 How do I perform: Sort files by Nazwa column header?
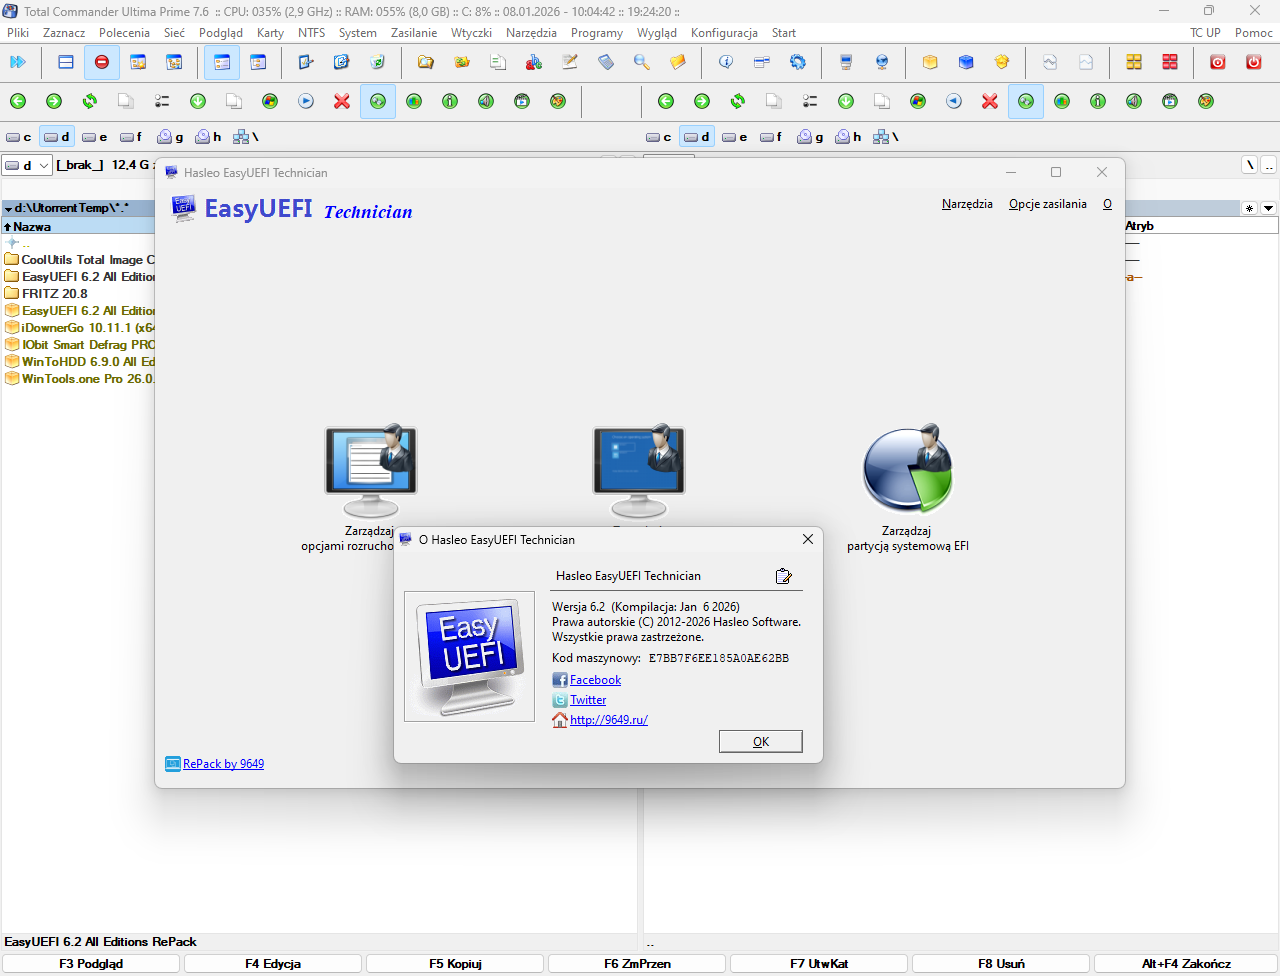click(78, 227)
